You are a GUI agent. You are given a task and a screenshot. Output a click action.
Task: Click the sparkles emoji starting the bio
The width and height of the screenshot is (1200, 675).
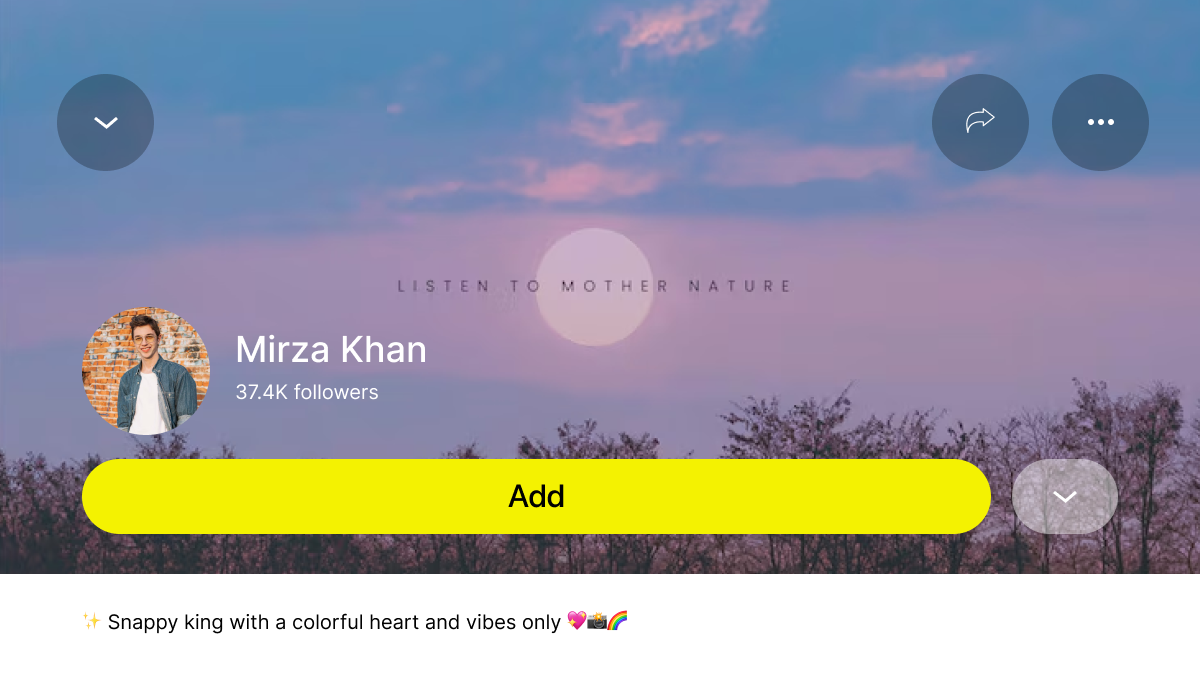92,622
